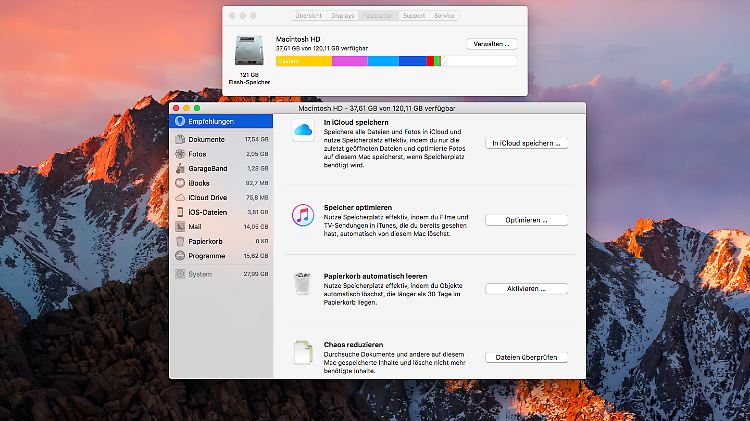Click the iCloud icon beside In iCloud speichern

(303, 130)
